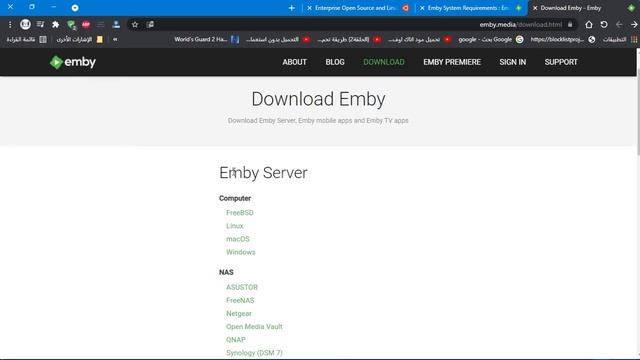This screenshot has height=360, width=640.
Task: Open the تحميل مود الاك YouTube bookmark
Action: click(420, 40)
